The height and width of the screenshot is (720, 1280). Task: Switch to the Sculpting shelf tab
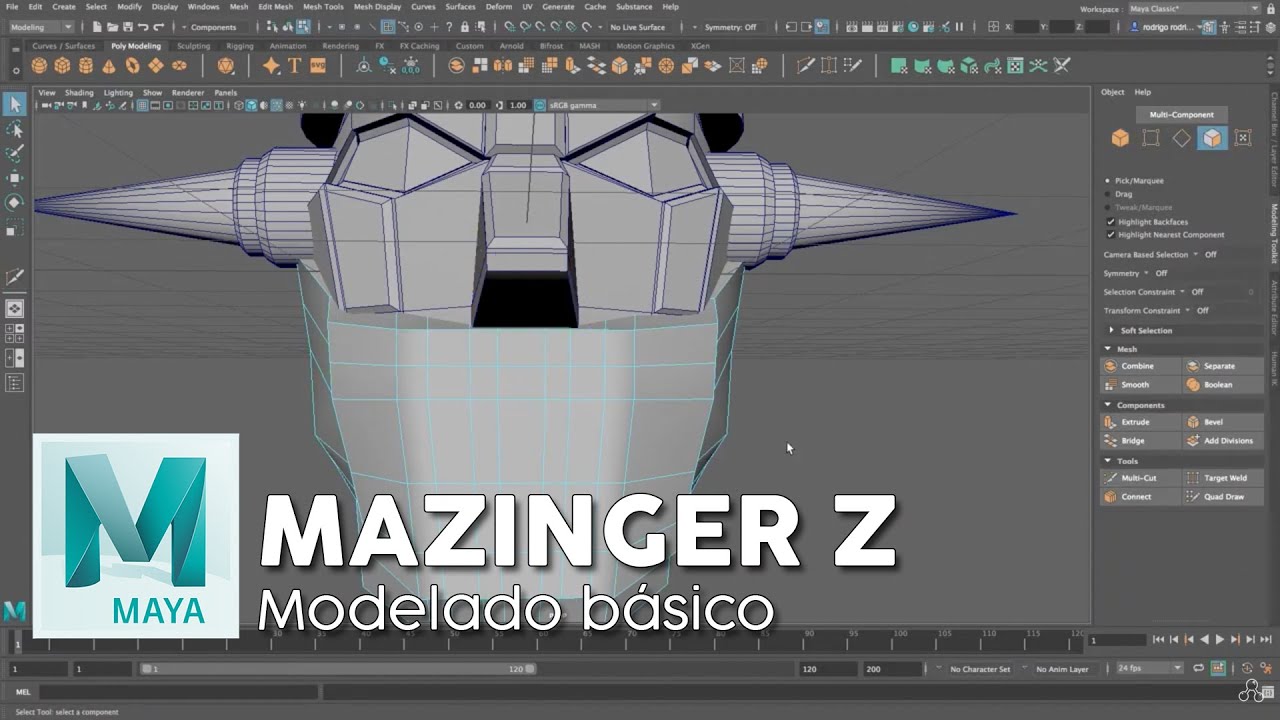193,46
